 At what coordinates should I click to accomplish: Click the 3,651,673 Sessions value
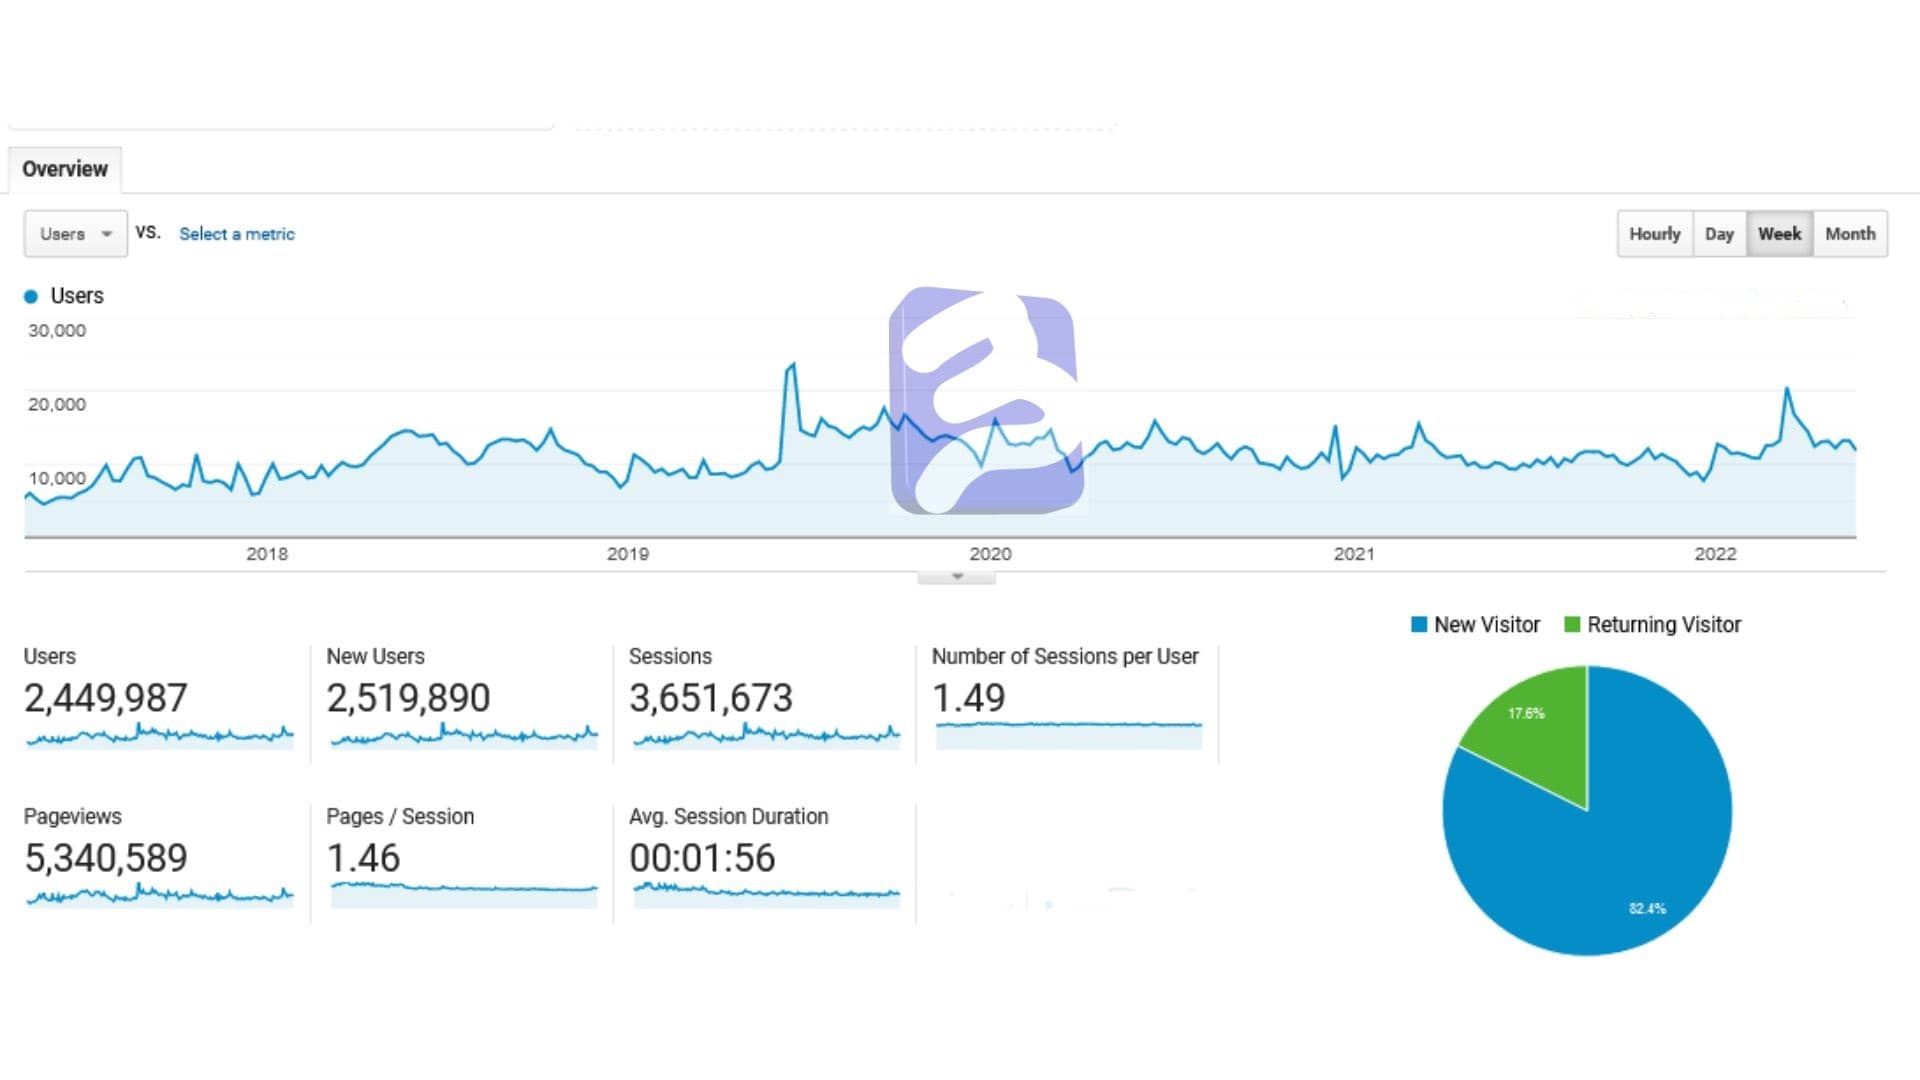[711, 698]
